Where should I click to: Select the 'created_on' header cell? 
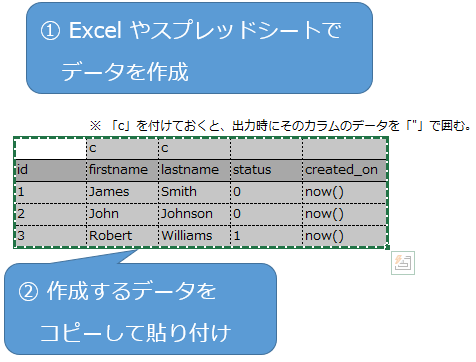click(x=345, y=170)
